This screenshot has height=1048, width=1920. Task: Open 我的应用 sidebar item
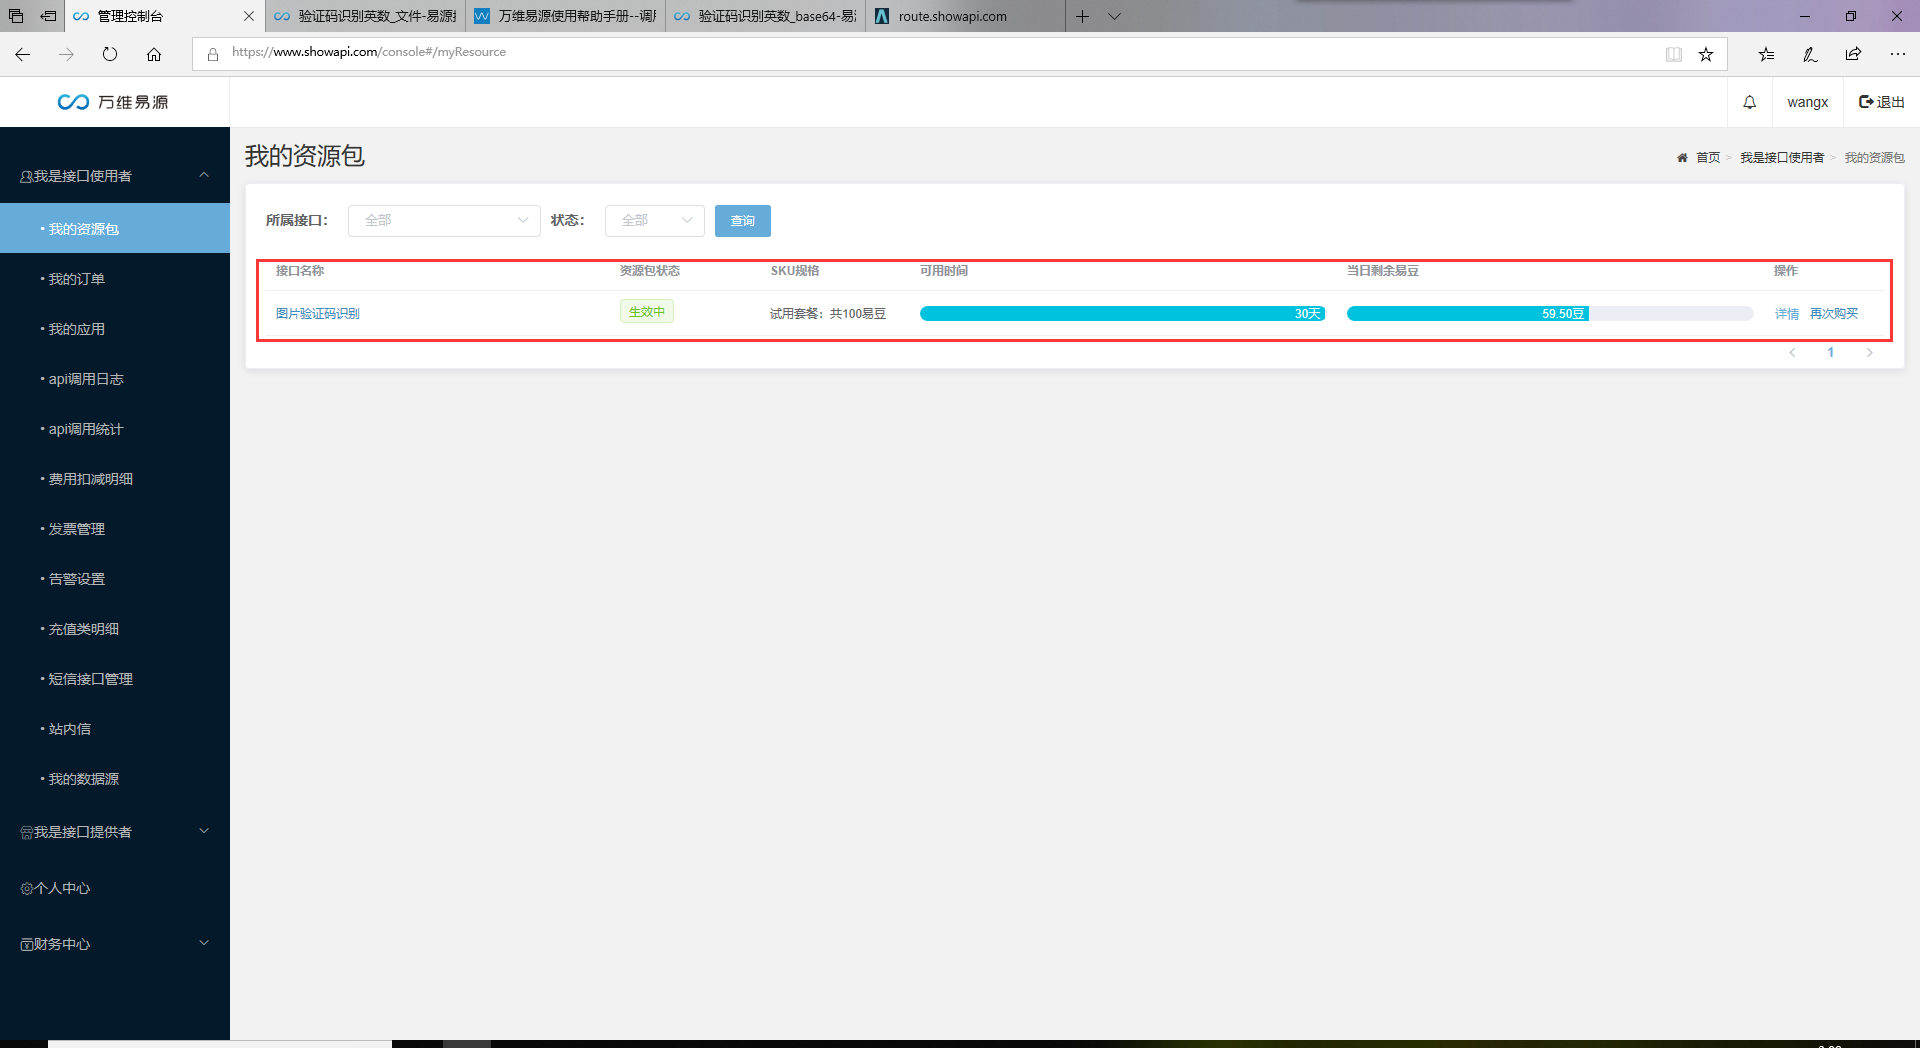115,329
